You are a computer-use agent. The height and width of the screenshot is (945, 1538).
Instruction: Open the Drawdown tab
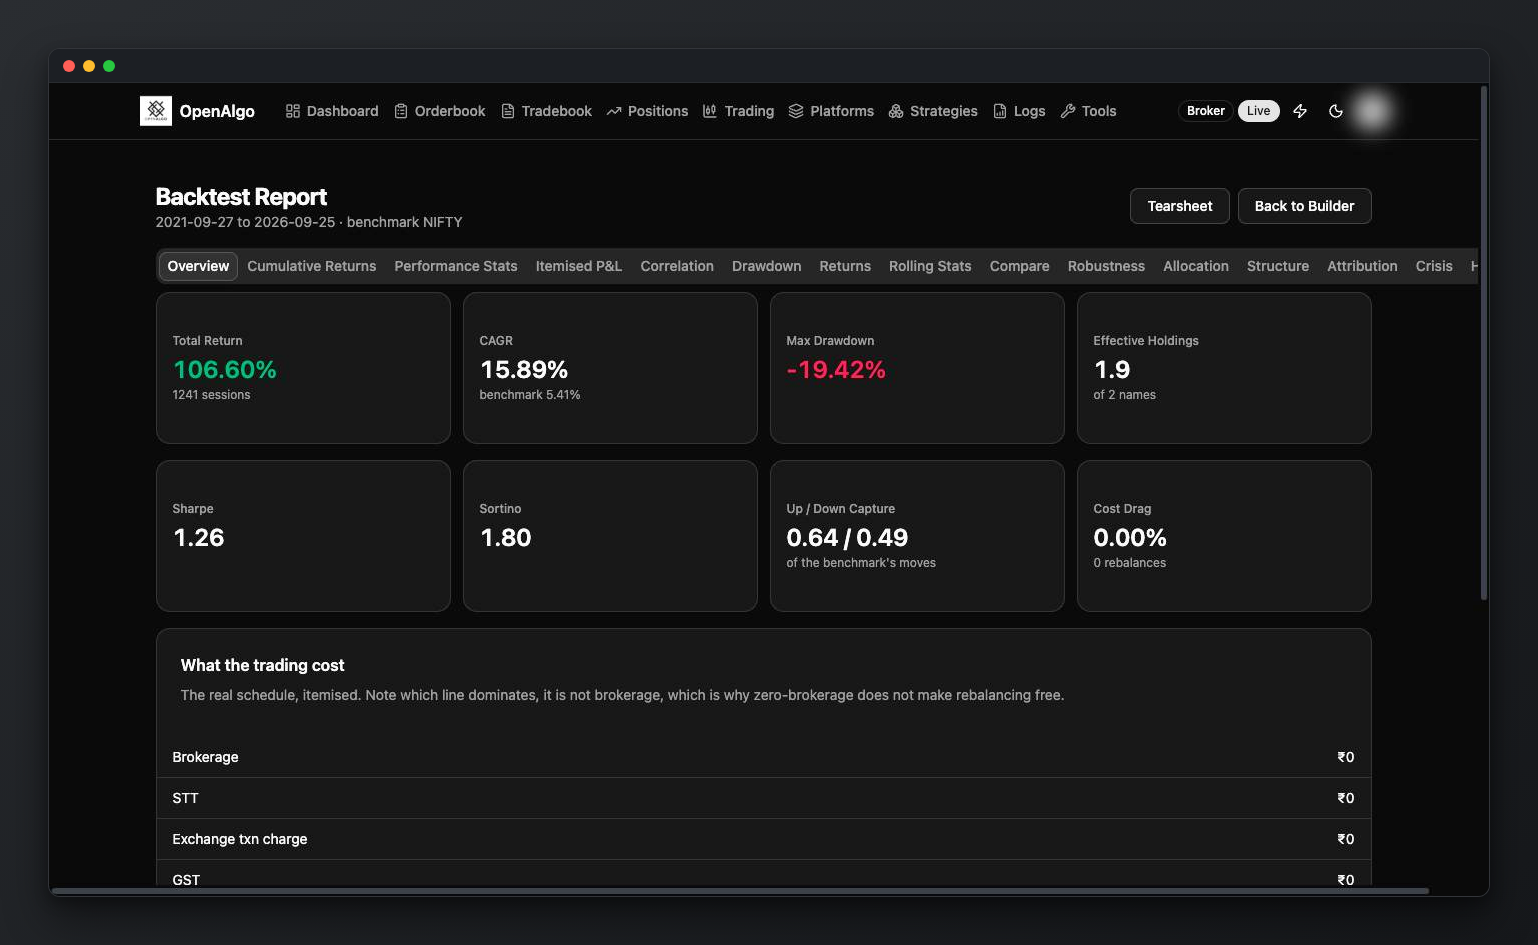766,266
